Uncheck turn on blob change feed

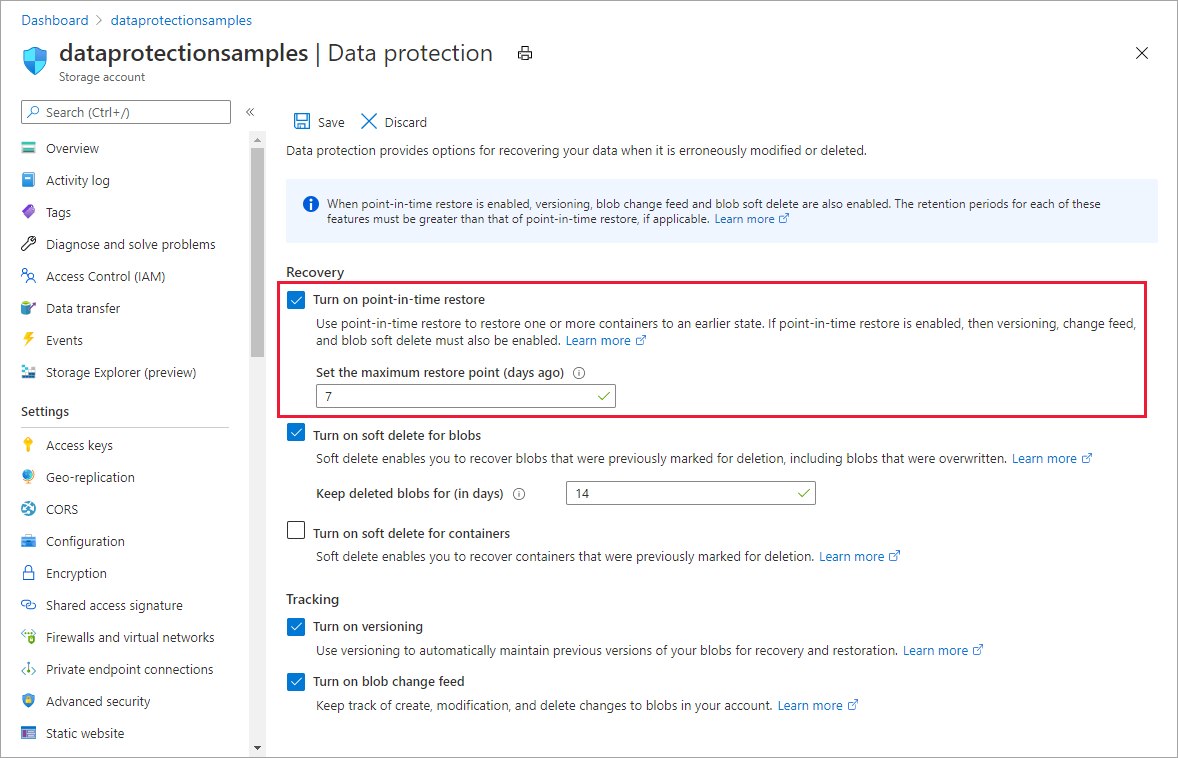296,681
